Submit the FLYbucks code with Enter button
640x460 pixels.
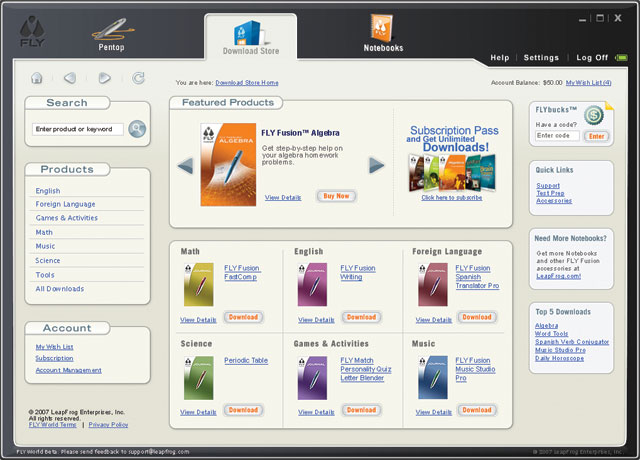click(x=596, y=135)
